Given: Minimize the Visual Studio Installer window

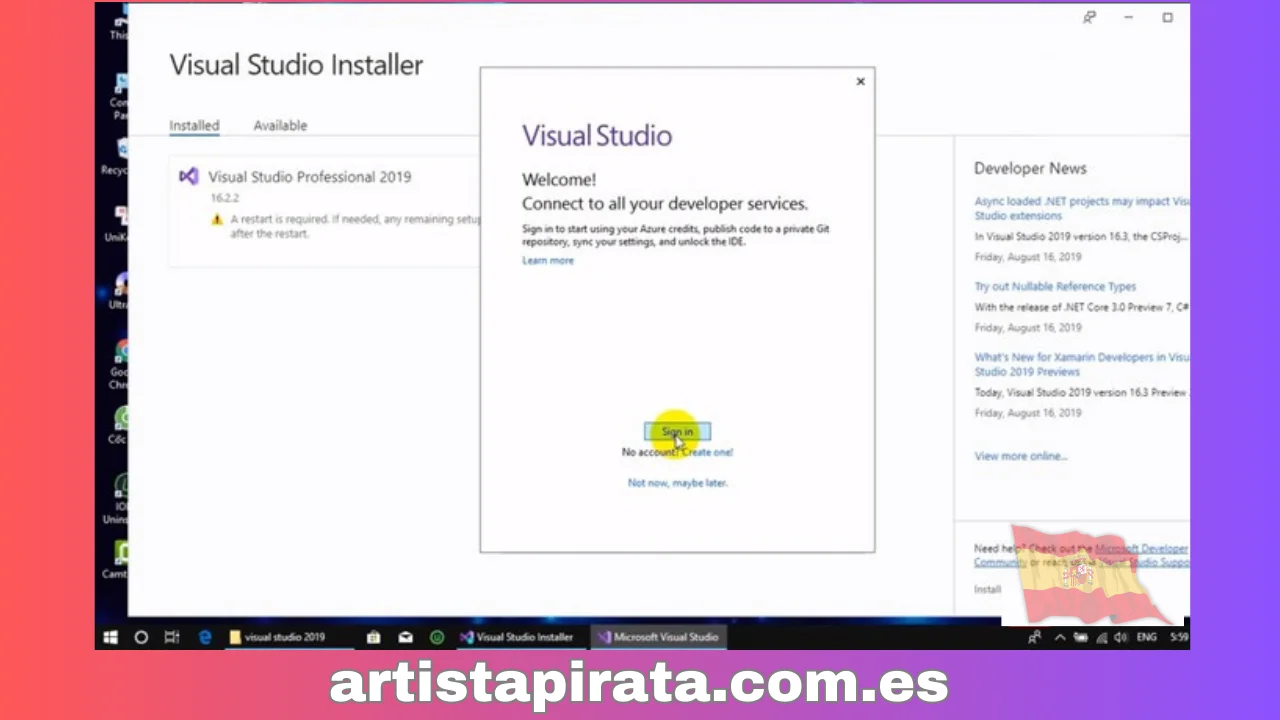Looking at the screenshot, I should pos(1128,18).
